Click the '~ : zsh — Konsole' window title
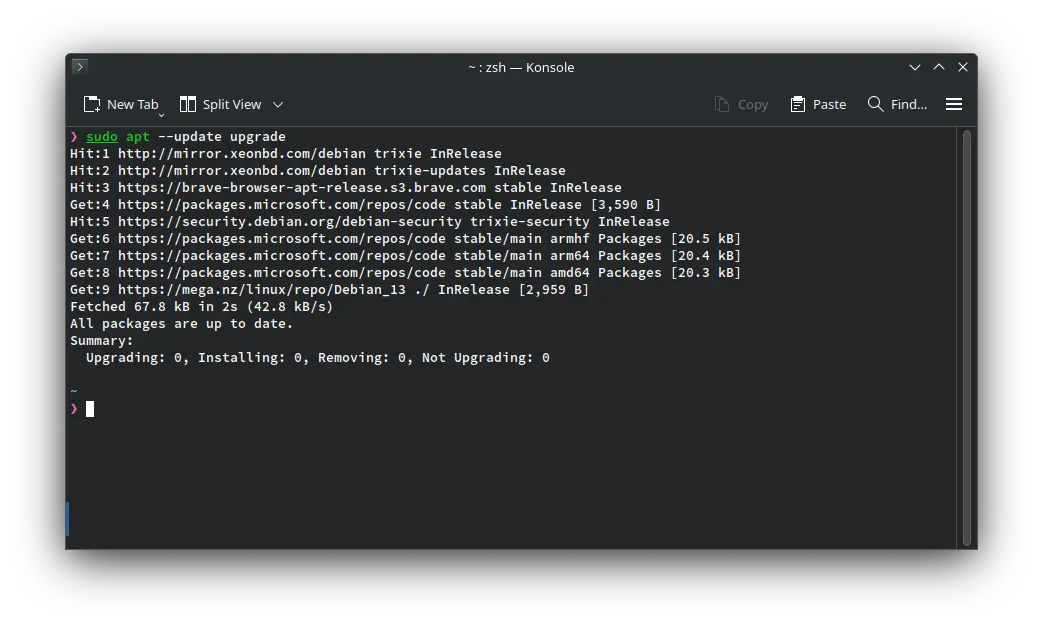 pos(521,67)
